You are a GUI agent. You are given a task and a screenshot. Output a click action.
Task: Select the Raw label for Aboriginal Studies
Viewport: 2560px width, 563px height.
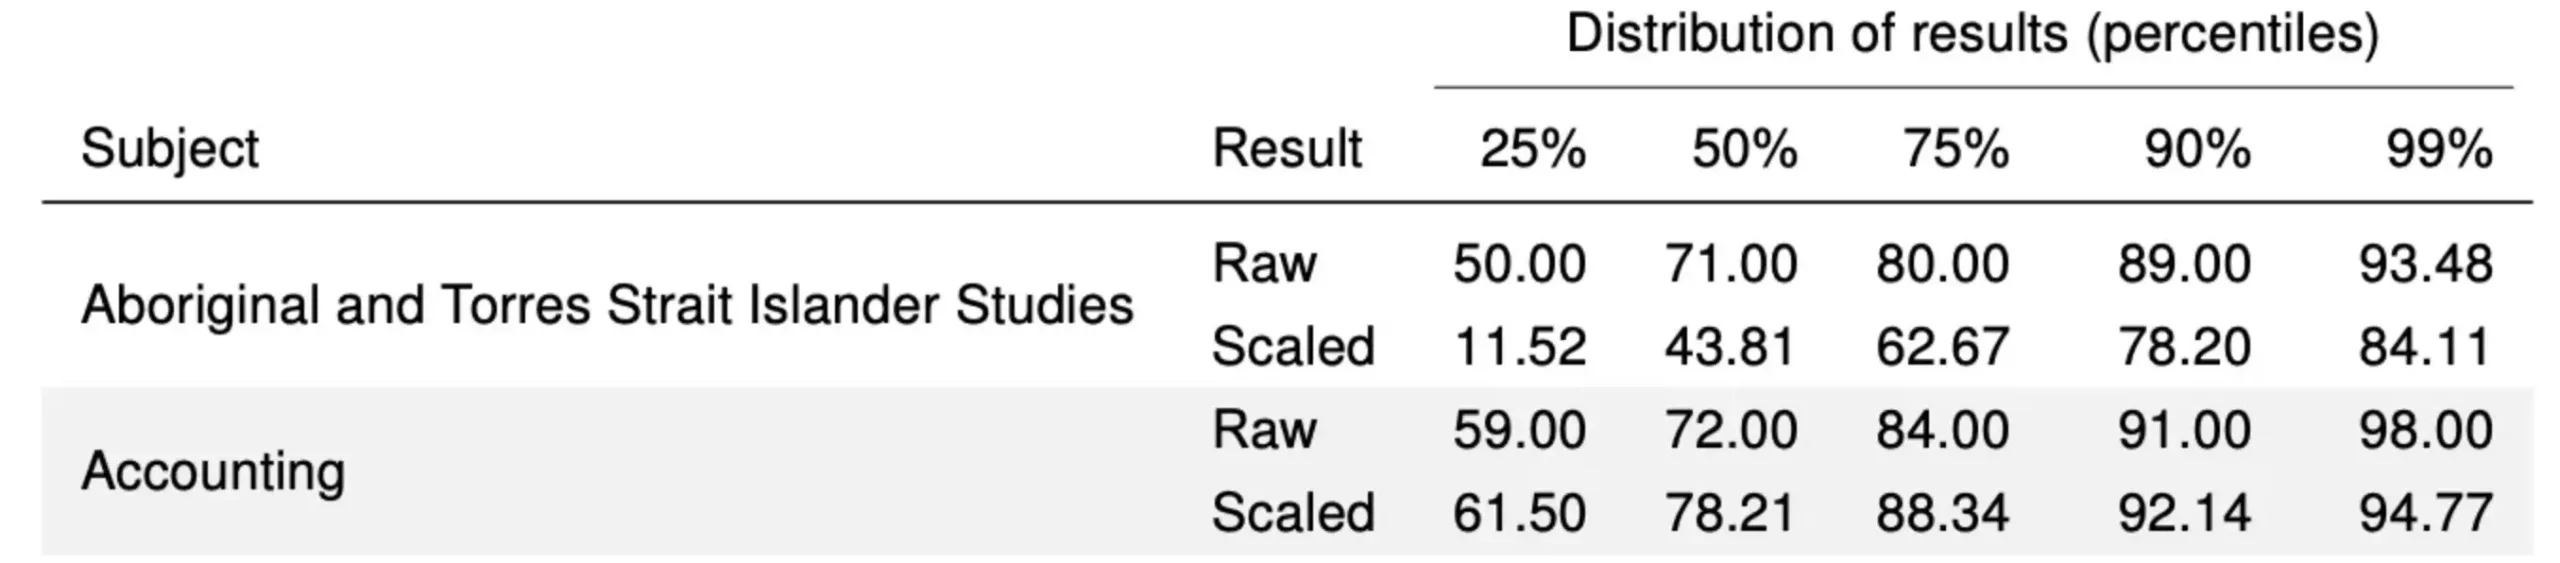coord(1264,265)
